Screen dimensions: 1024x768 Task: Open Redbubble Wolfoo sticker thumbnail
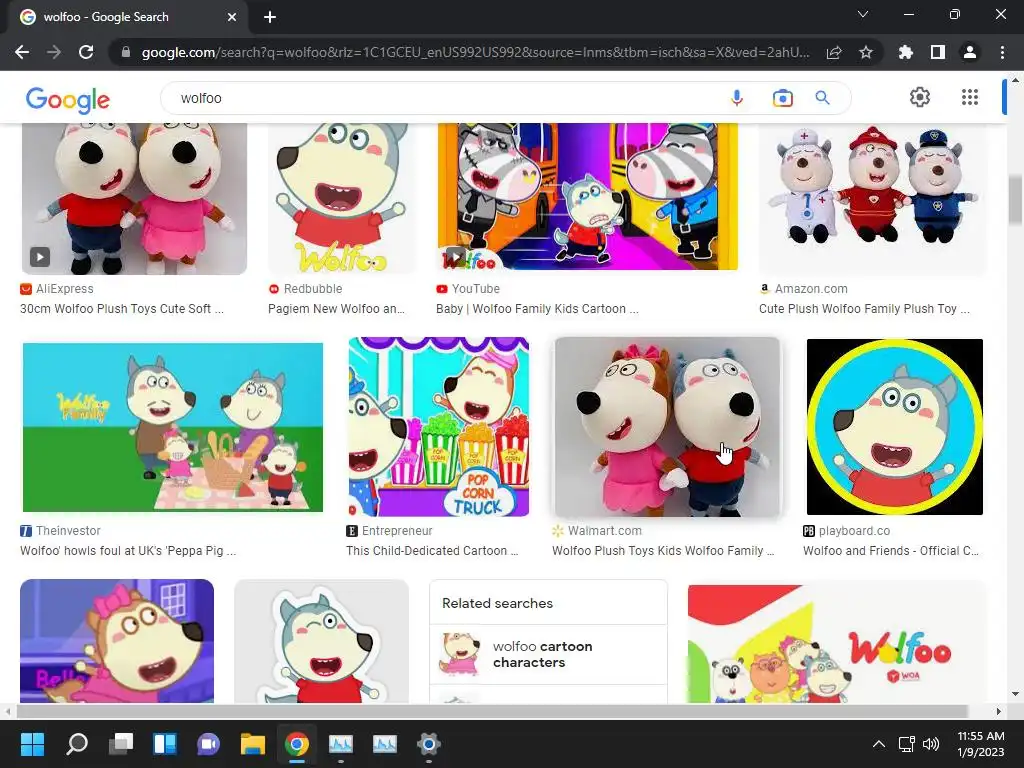[x=342, y=199]
